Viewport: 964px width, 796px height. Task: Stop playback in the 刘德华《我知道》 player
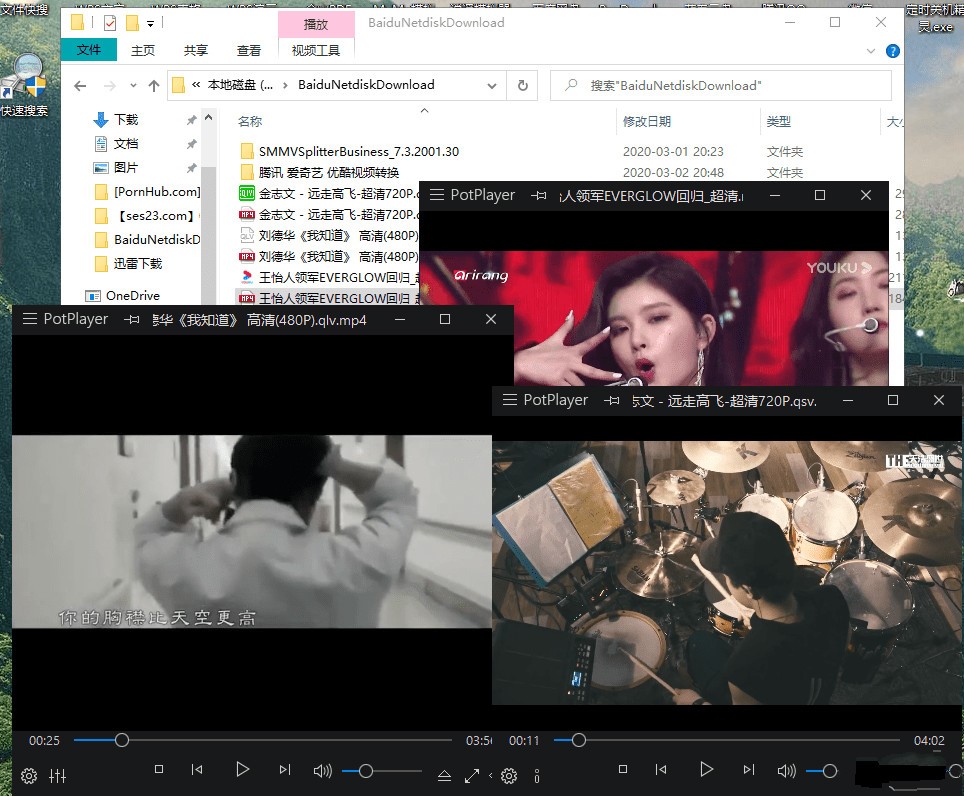tap(159, 769)
